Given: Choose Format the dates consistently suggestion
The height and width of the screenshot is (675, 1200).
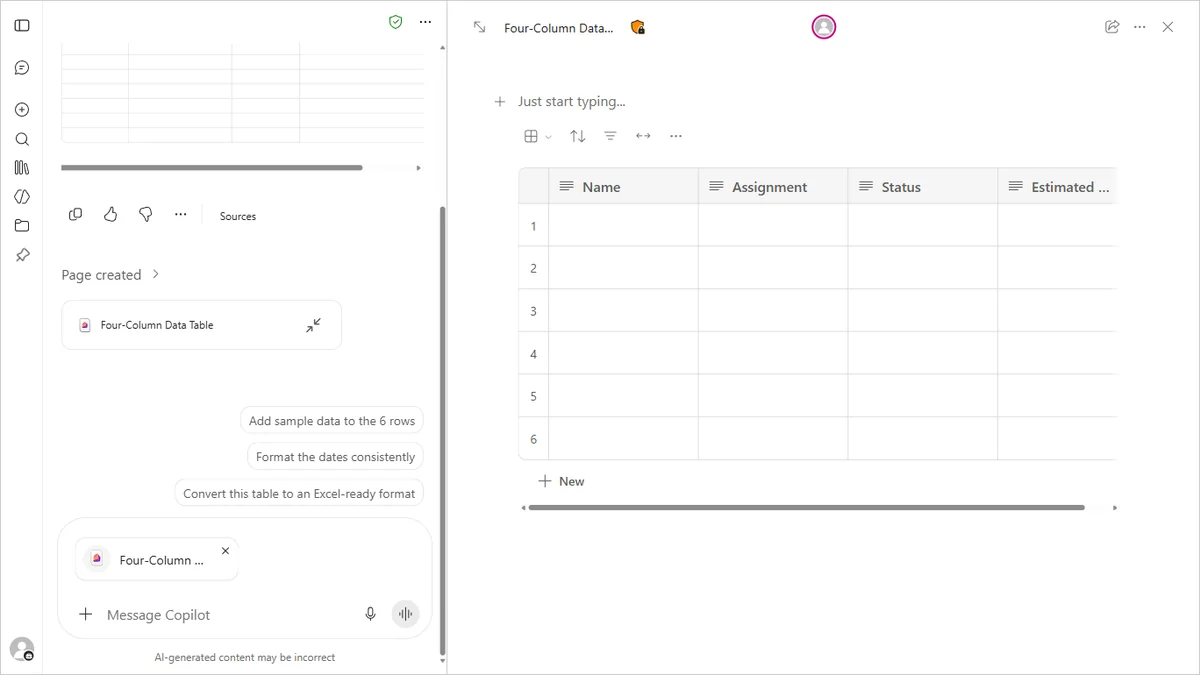Looking at the screenshot, I should click(335, 457).
